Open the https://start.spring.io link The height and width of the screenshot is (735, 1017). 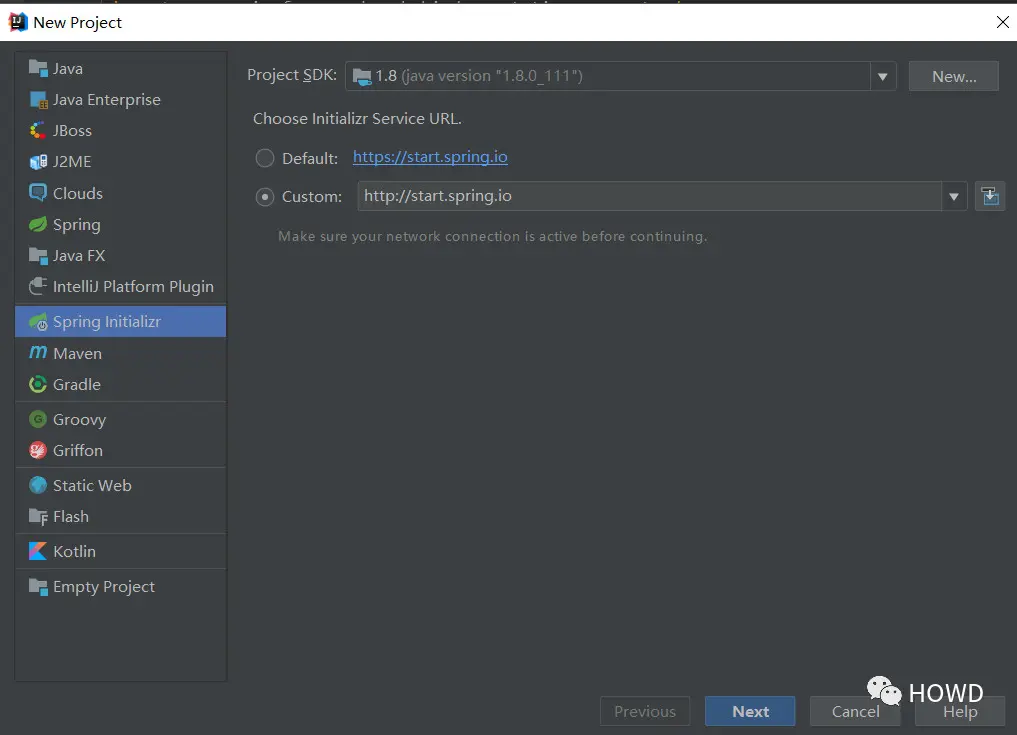(x=430, y=157)
